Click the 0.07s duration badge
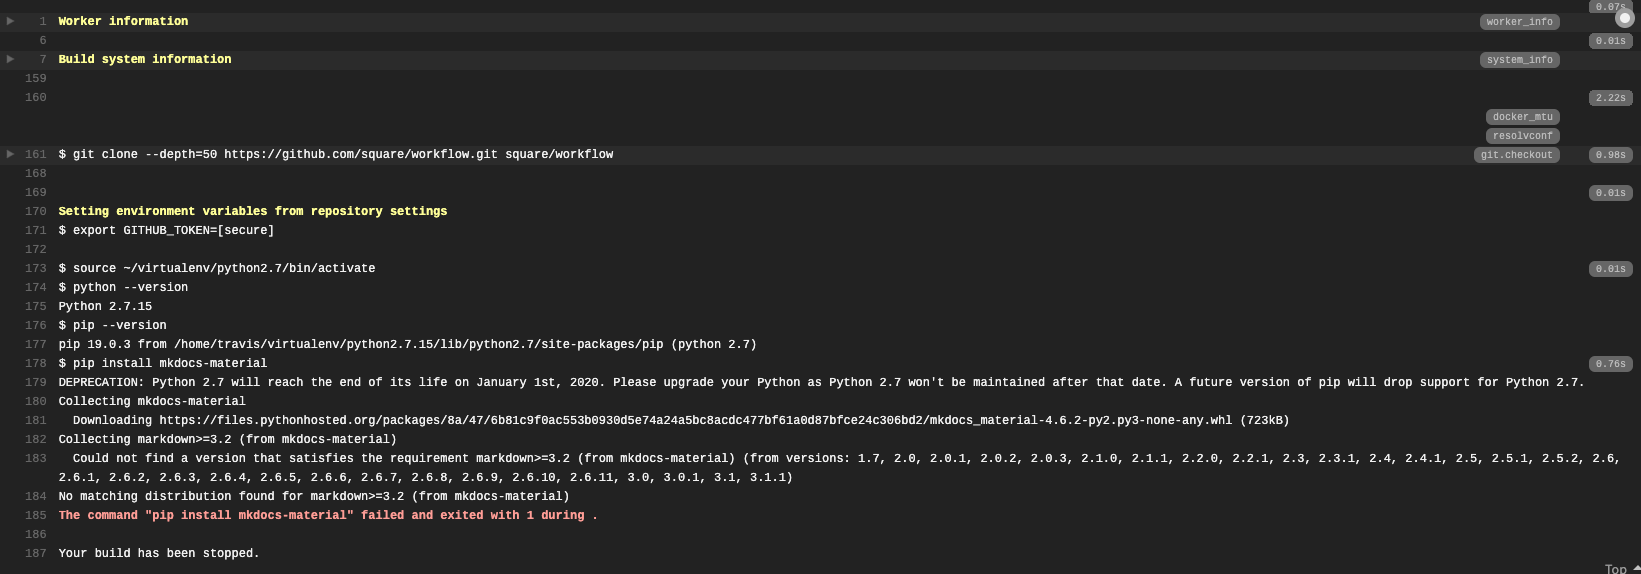The image size is (1641, 574). 1610,6
